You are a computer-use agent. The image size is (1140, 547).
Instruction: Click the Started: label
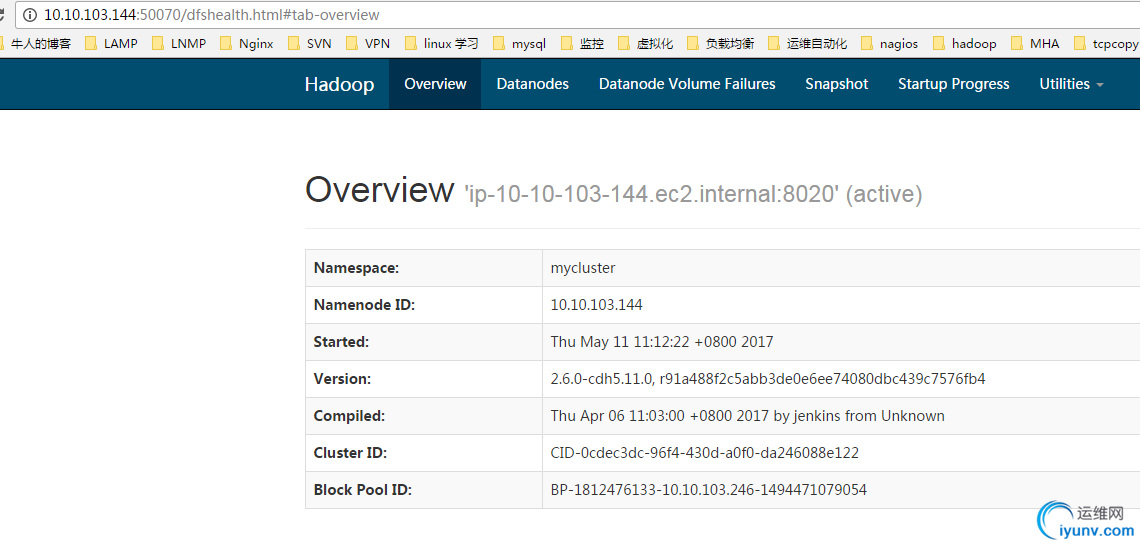click(342, 342)
